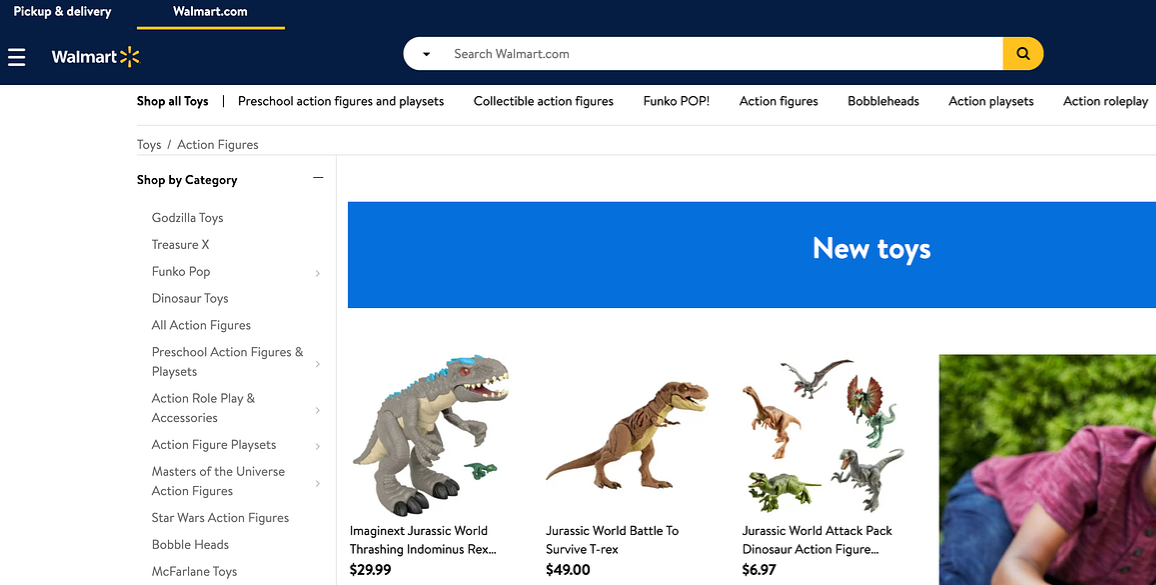The height and width of the screenshot is (585, 1156).
Task: Expand the Funko Pop chevron
Action: (x=318, y=273)
